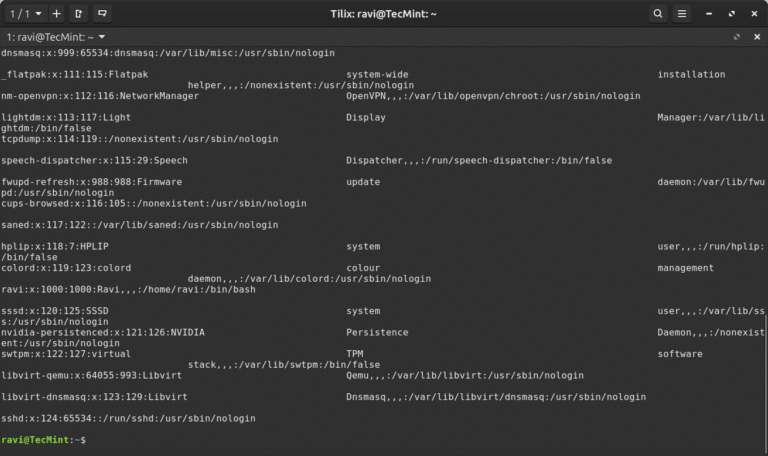Click helper,,,:/nonexistent text

coord(301,85)
